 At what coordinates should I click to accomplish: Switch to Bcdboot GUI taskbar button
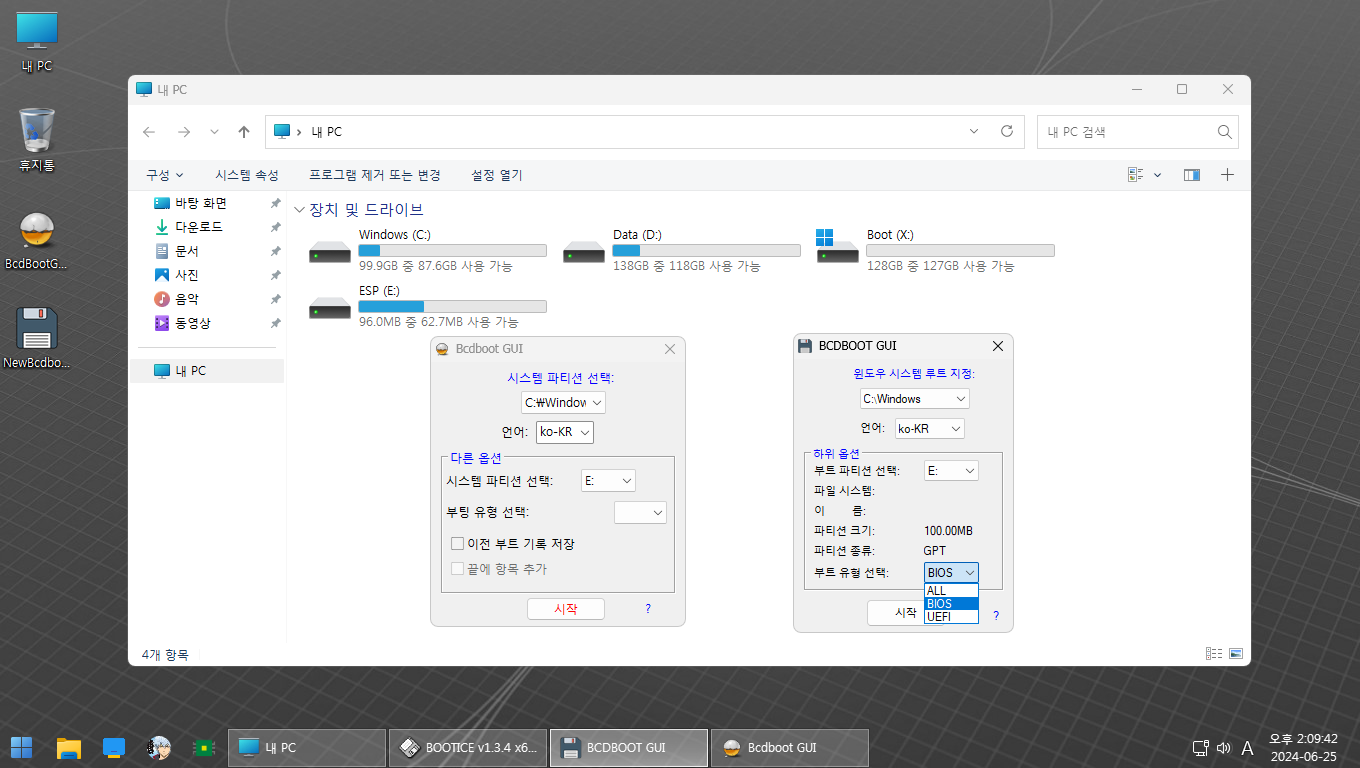789,748
